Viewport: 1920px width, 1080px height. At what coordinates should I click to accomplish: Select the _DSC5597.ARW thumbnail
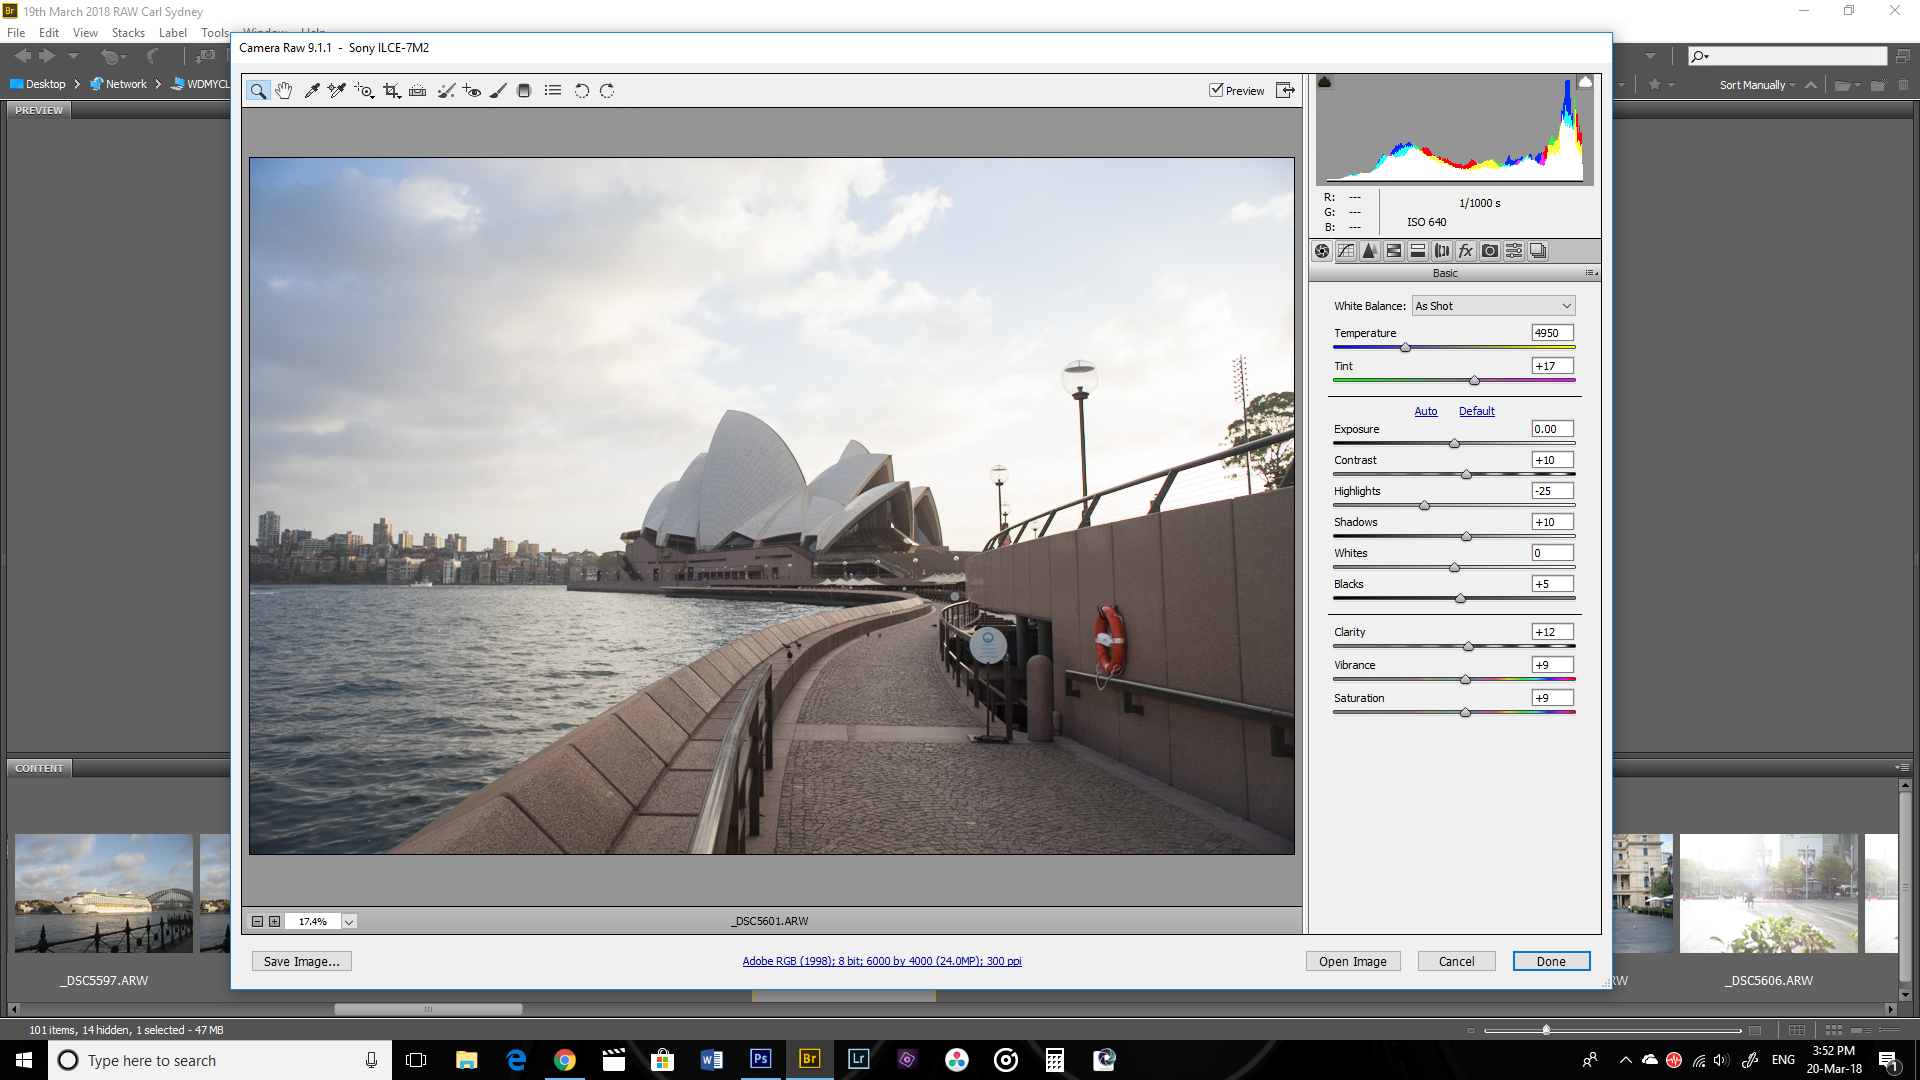pos(103,894)
